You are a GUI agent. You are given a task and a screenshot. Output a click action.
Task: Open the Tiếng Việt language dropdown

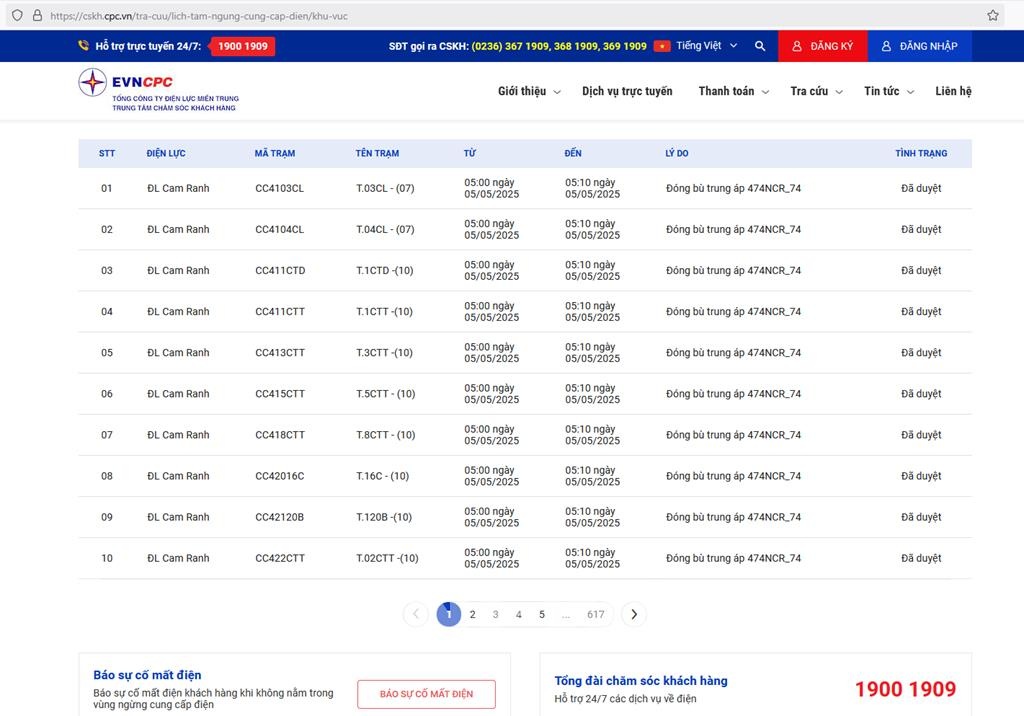pos(706,46)
